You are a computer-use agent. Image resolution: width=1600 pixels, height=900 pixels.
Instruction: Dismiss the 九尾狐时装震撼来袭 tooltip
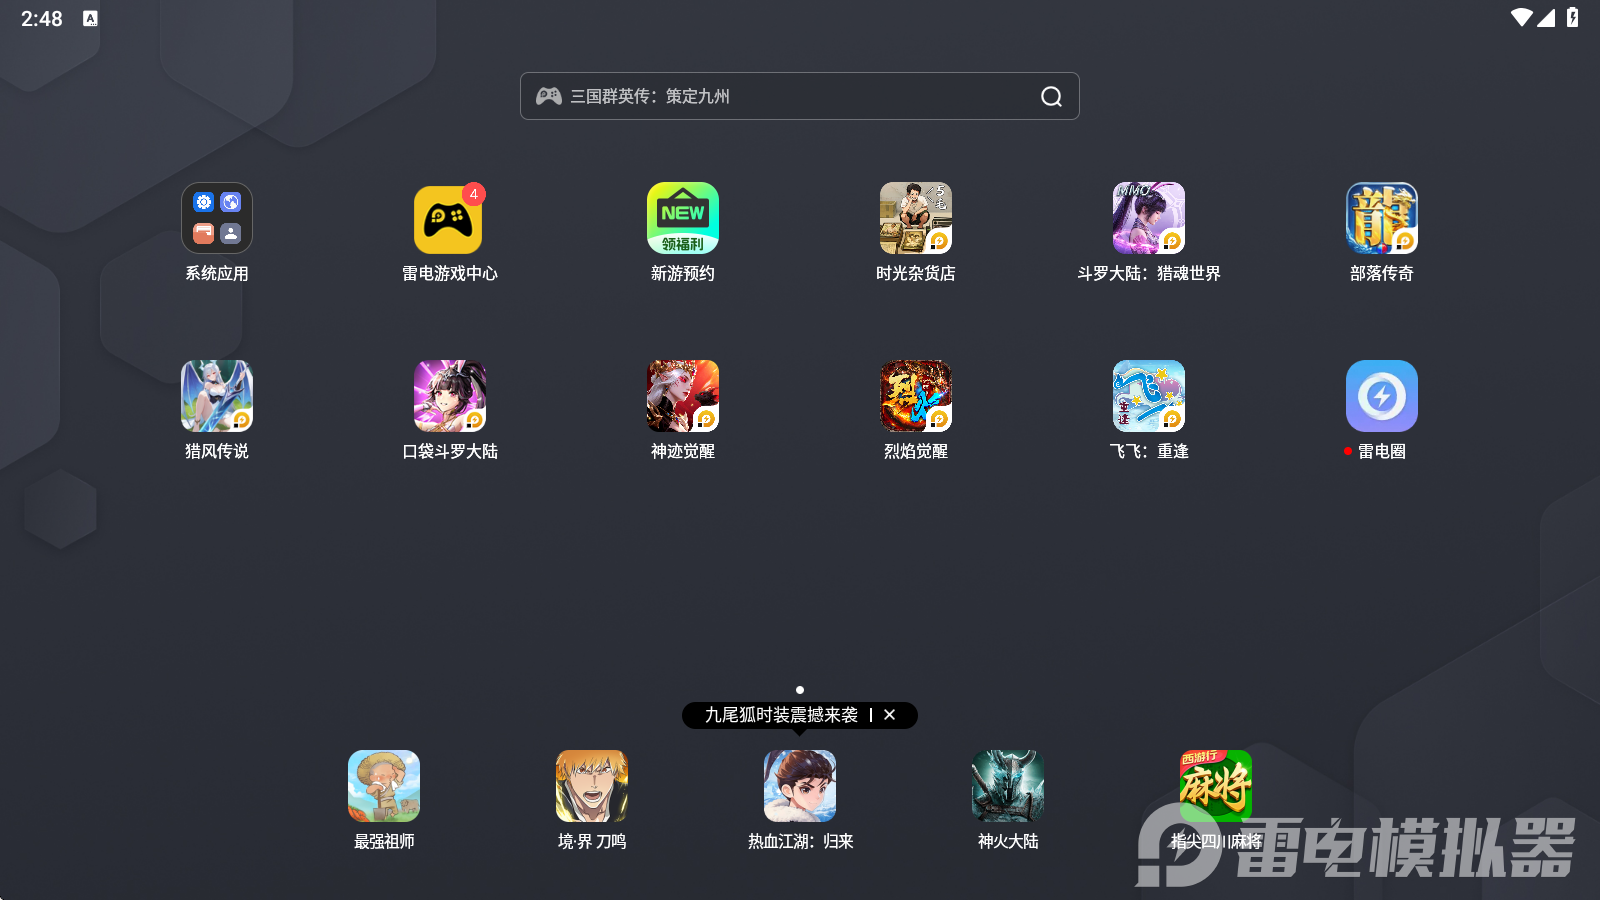(889, 715)
